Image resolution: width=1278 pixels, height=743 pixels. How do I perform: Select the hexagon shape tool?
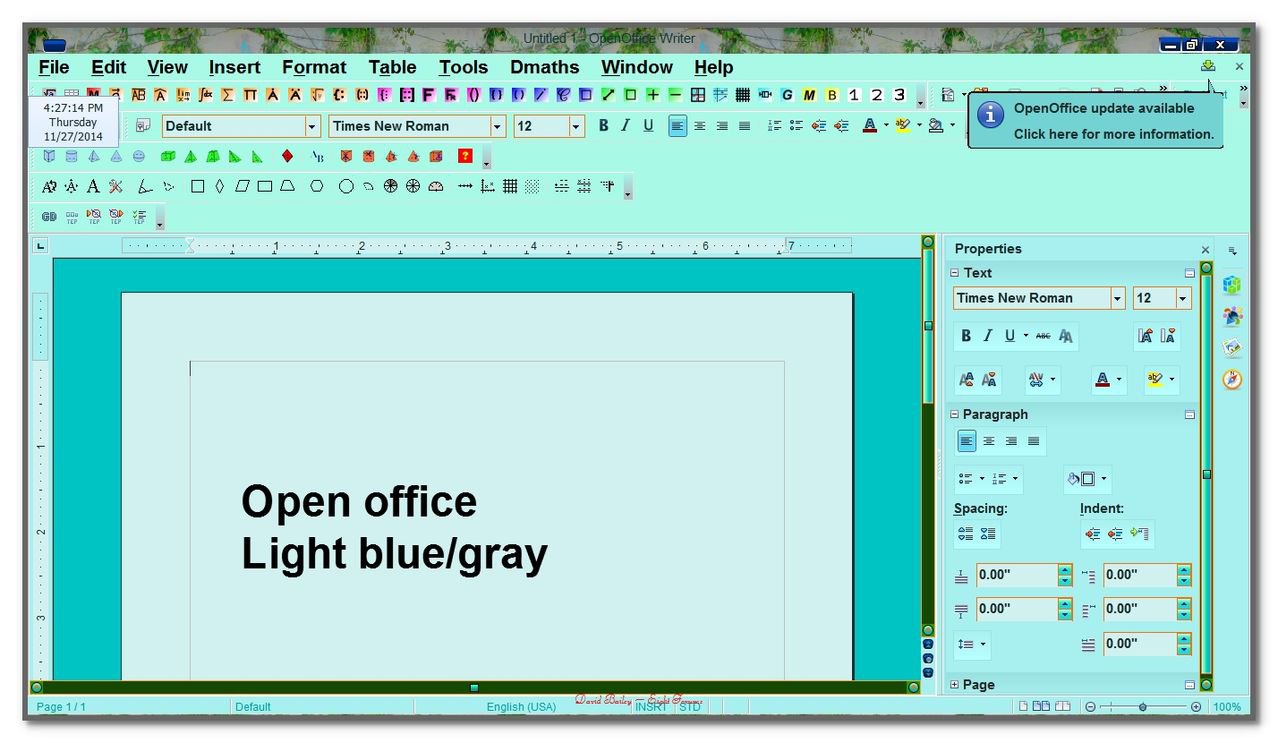click(x=316, y=186)
